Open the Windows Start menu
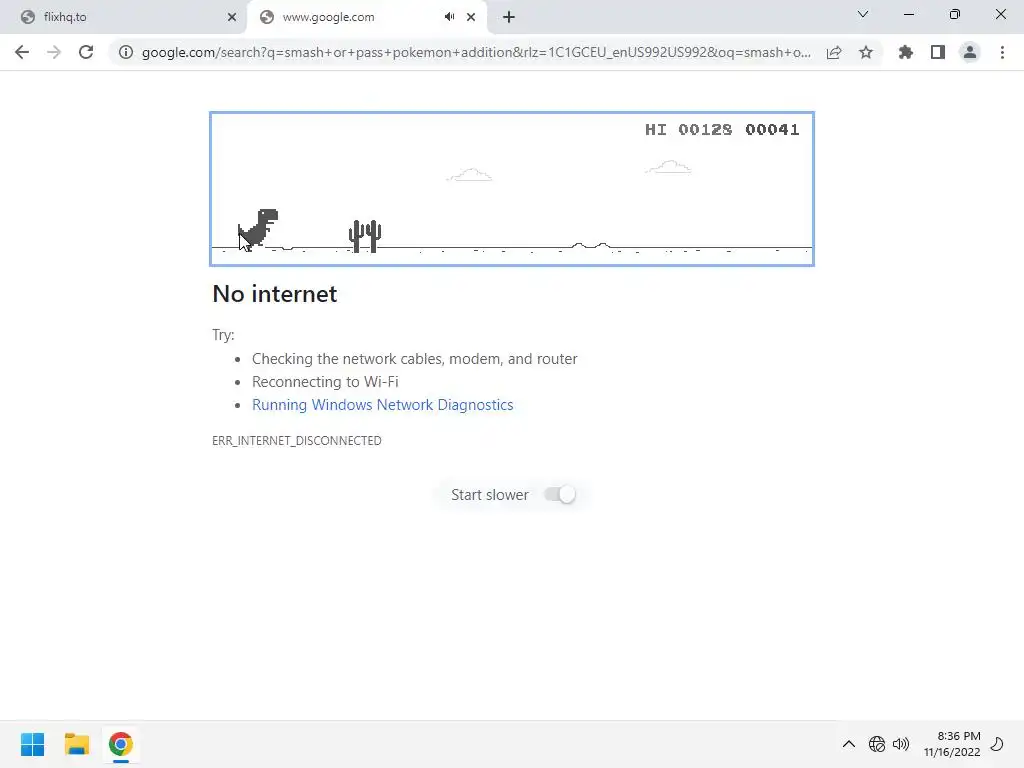Image resolution: width=1024 pixels, height=768 pixels. pyautogui.click(x=33, y=744)
